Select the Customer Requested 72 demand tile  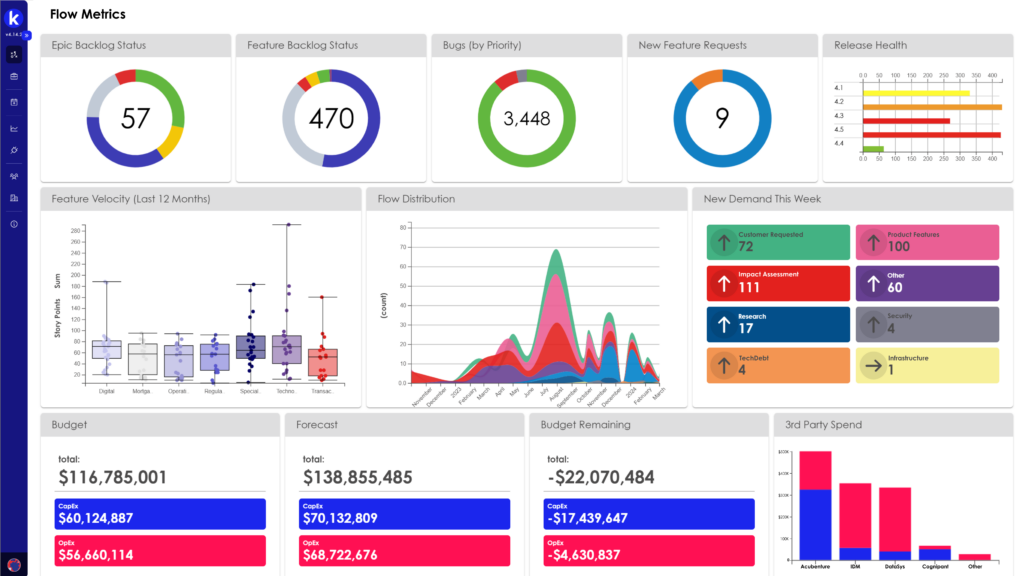(x=778, y=242)
